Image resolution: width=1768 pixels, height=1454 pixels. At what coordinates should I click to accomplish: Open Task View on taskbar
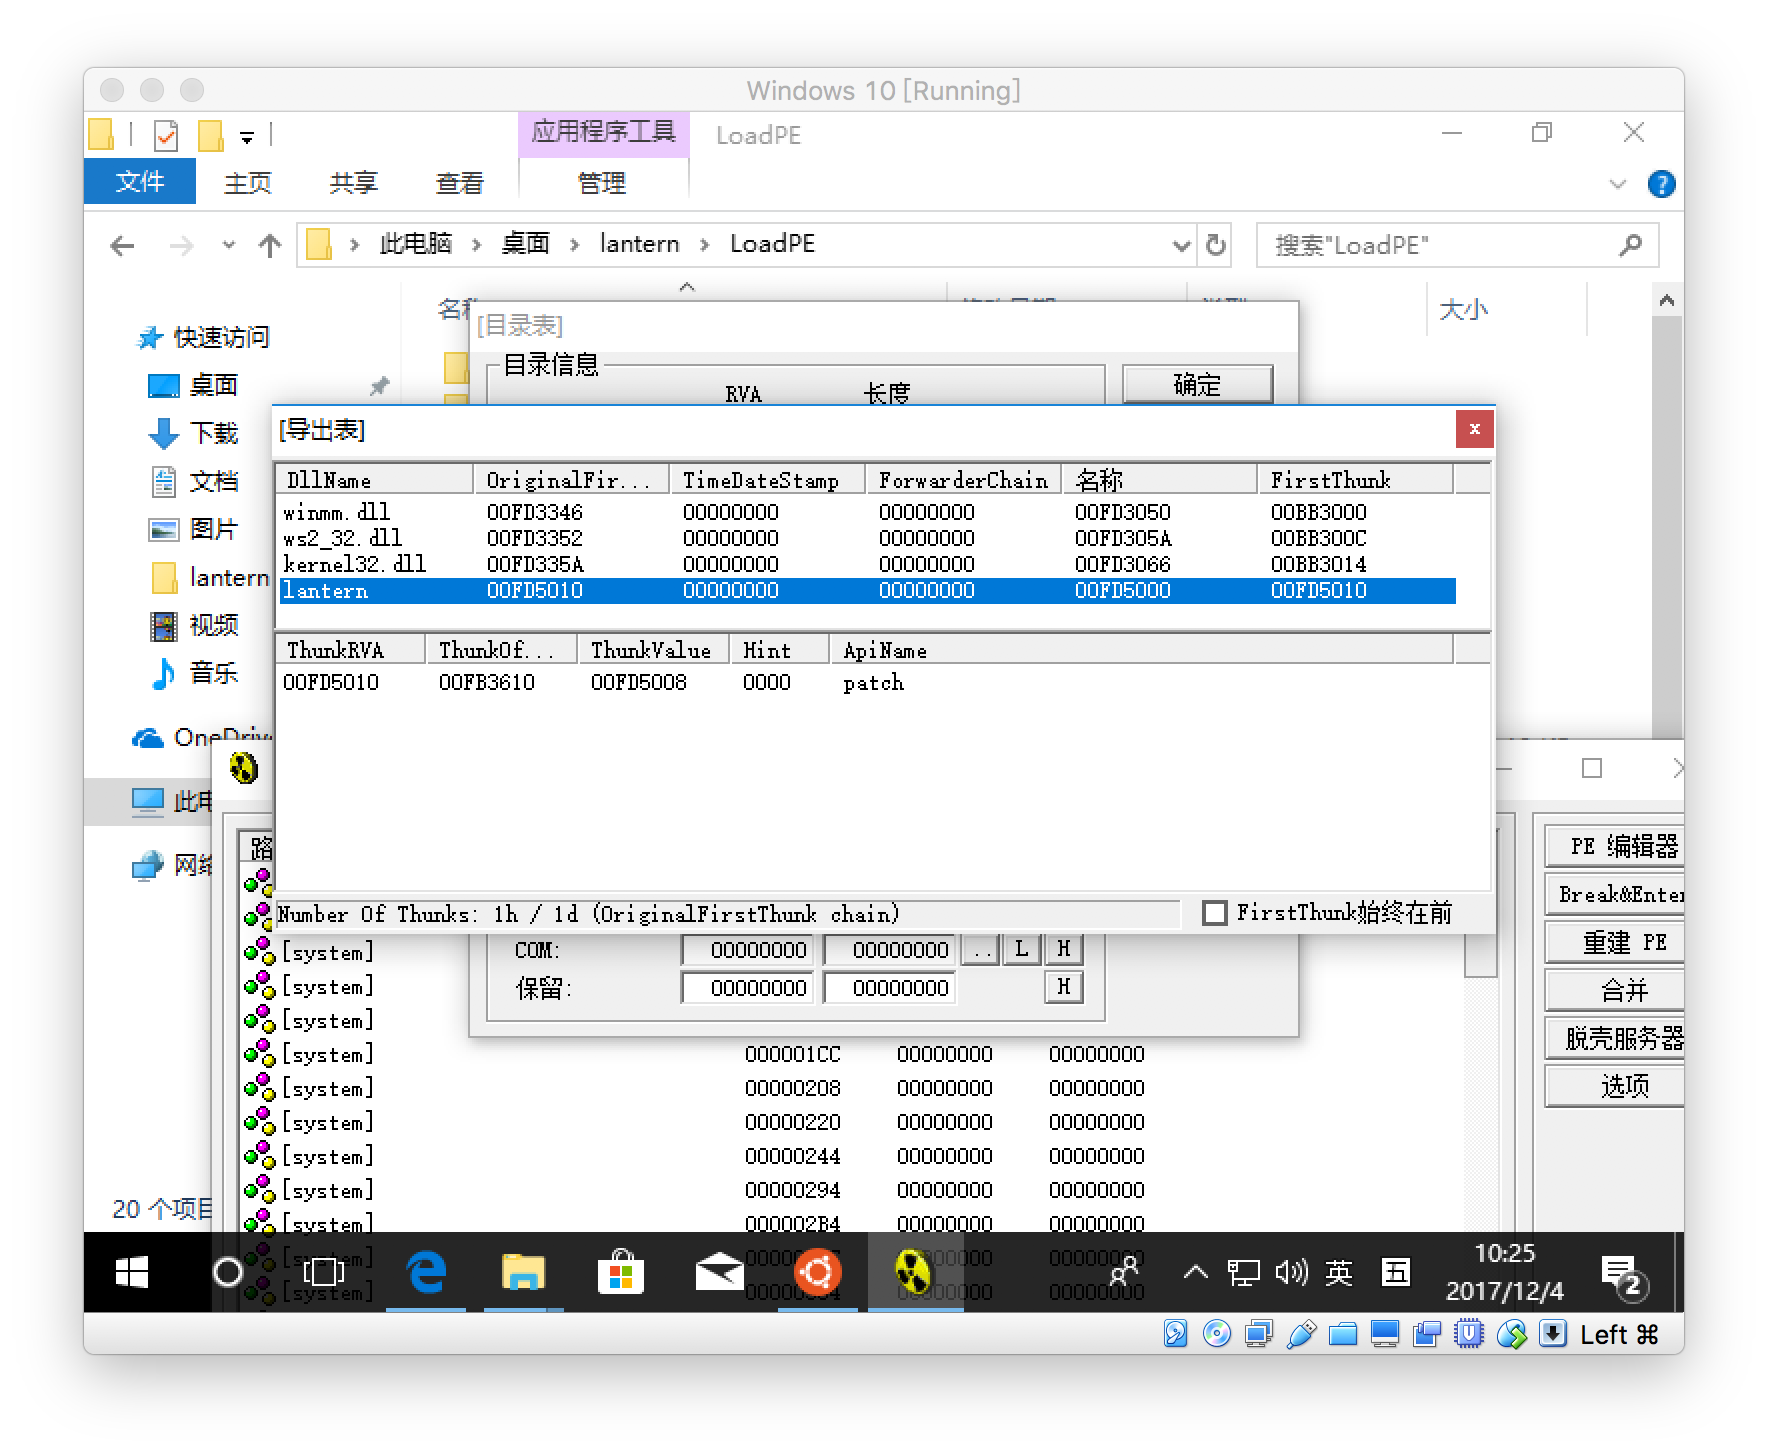(323, 1272)
